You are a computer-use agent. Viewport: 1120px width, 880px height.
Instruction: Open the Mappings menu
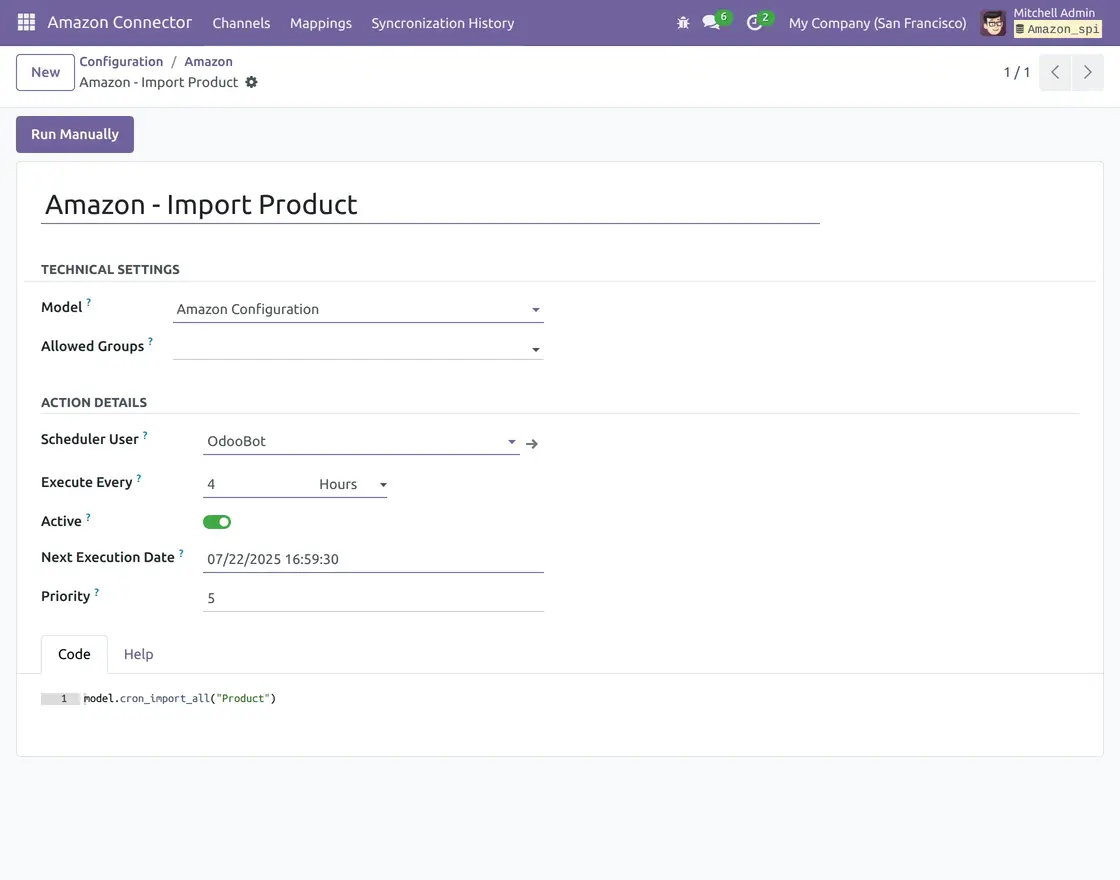[x=320, y=22]
